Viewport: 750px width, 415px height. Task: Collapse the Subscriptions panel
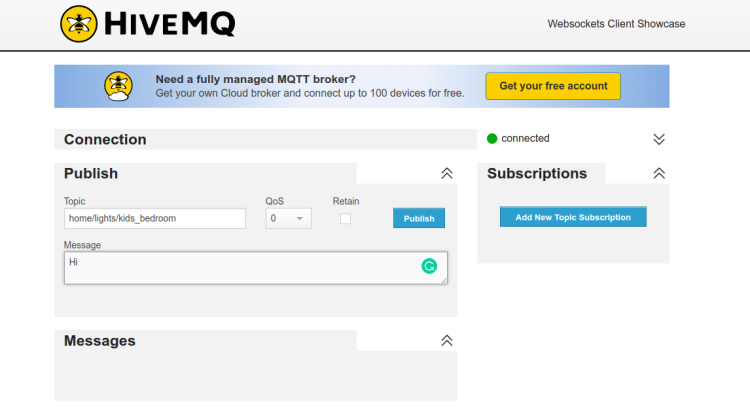coord(658,173)
